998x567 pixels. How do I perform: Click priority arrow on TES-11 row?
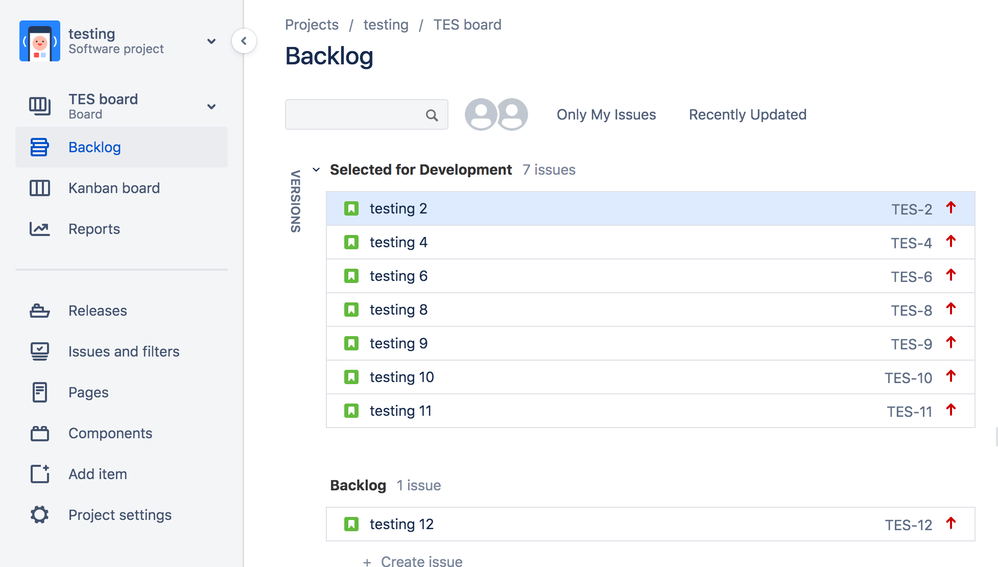(951, 410)
